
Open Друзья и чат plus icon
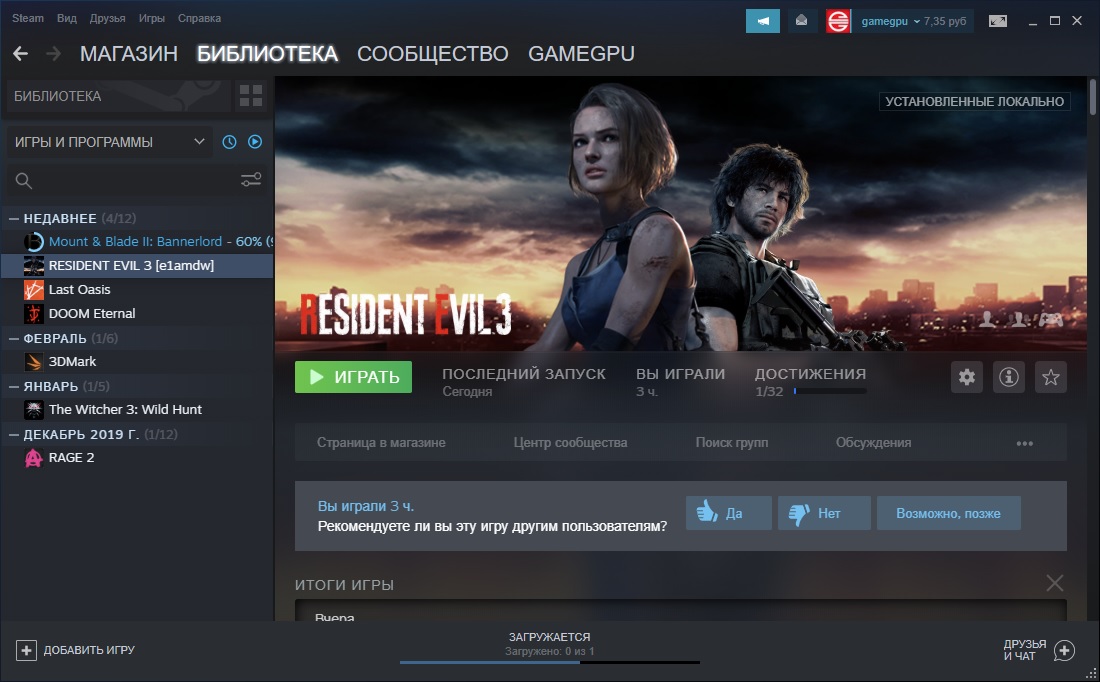[1064, 650]
